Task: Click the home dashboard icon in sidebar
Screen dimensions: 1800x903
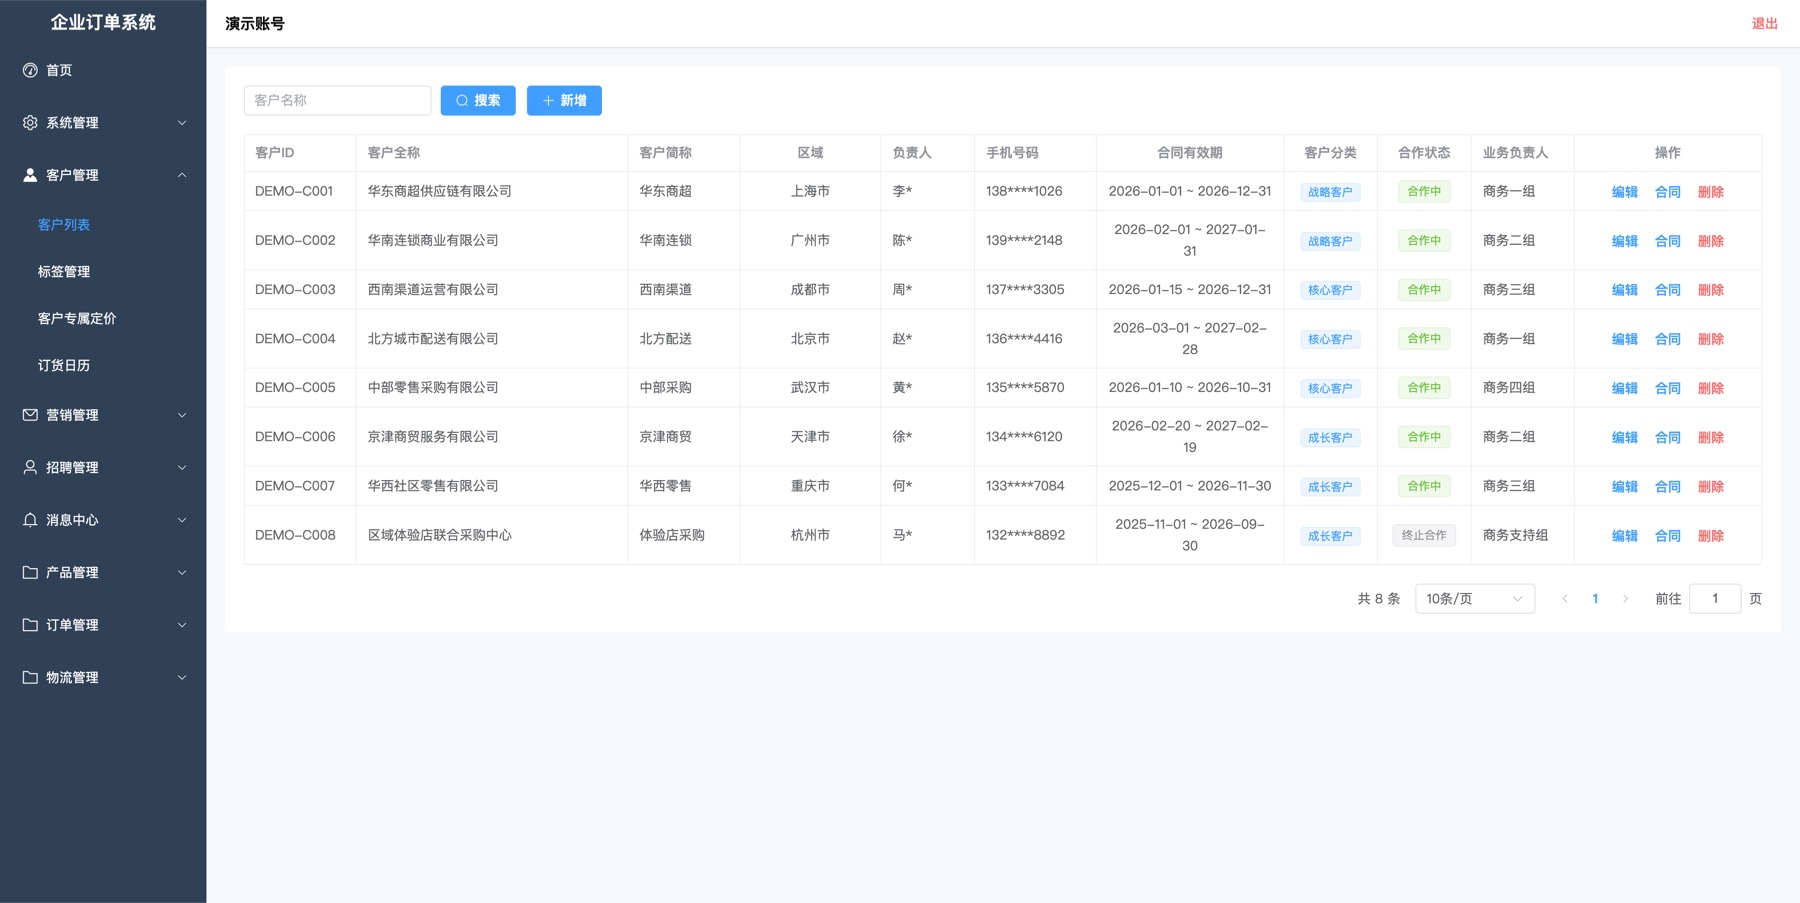Action: (x=30, y=70)
